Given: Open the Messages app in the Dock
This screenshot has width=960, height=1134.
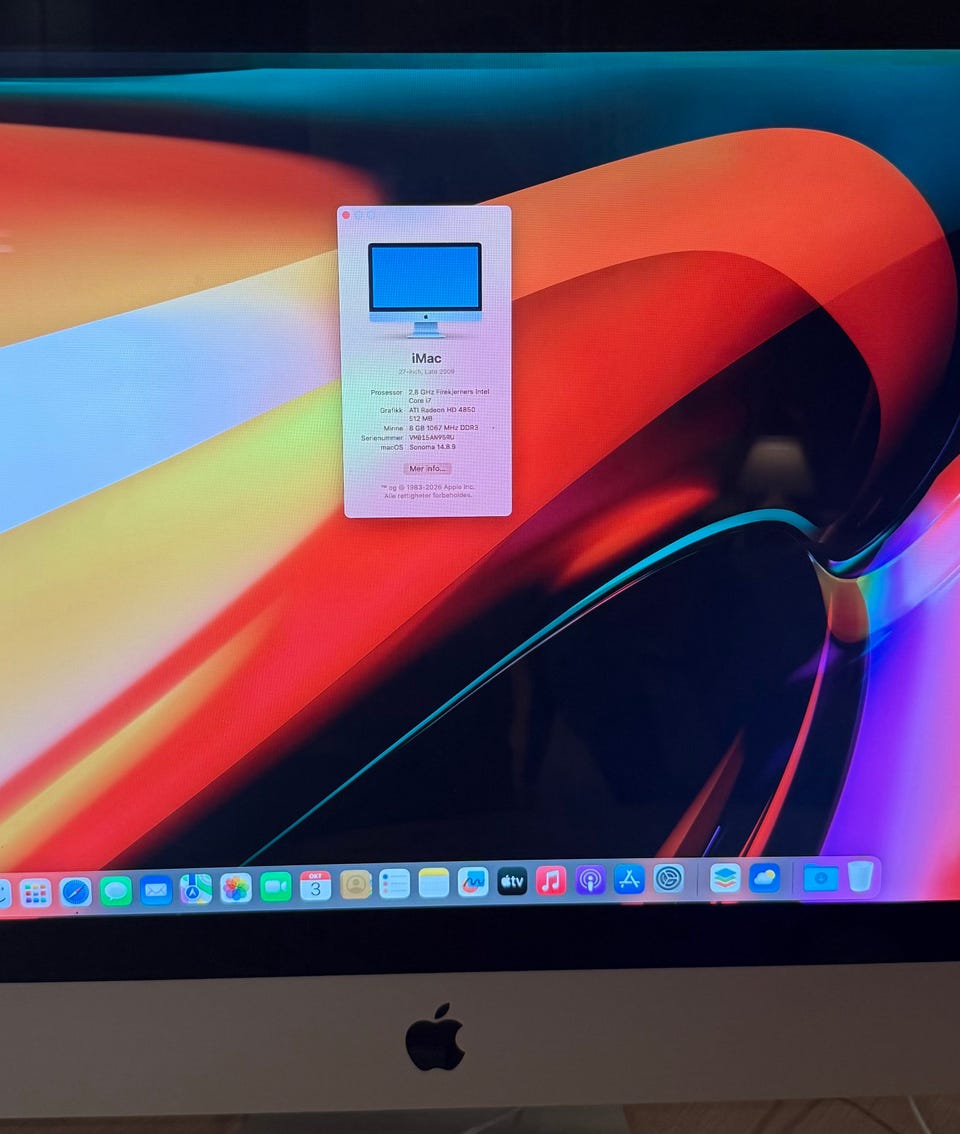Looking at the screenshot, I should coord(116,890).
